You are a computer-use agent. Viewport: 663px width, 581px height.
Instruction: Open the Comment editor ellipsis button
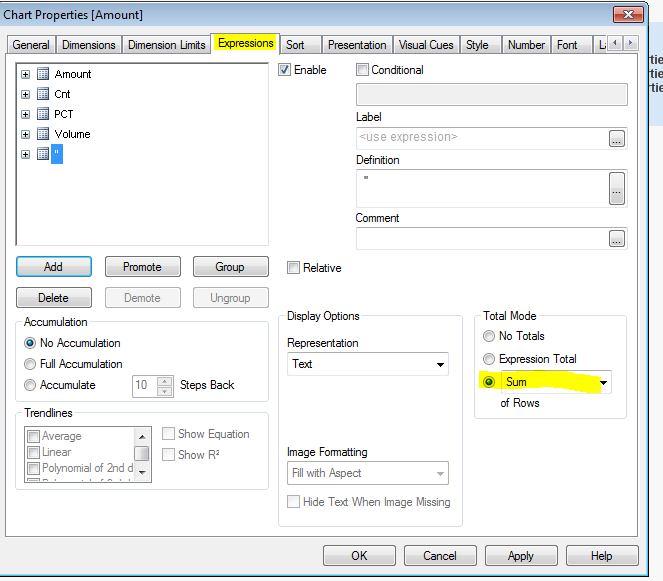(617, 239)
